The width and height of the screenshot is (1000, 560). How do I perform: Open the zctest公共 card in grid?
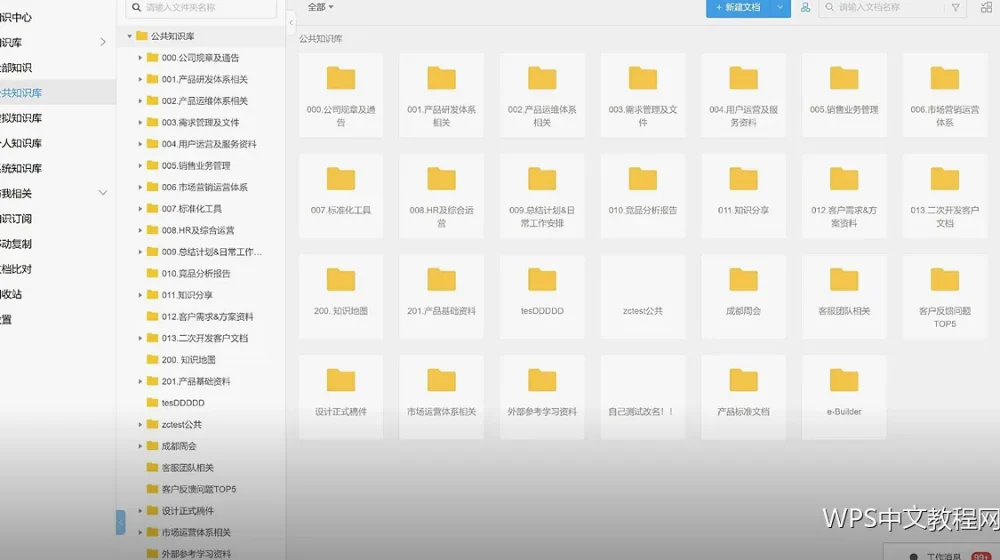pyautogui.click(x=643, y=297)
